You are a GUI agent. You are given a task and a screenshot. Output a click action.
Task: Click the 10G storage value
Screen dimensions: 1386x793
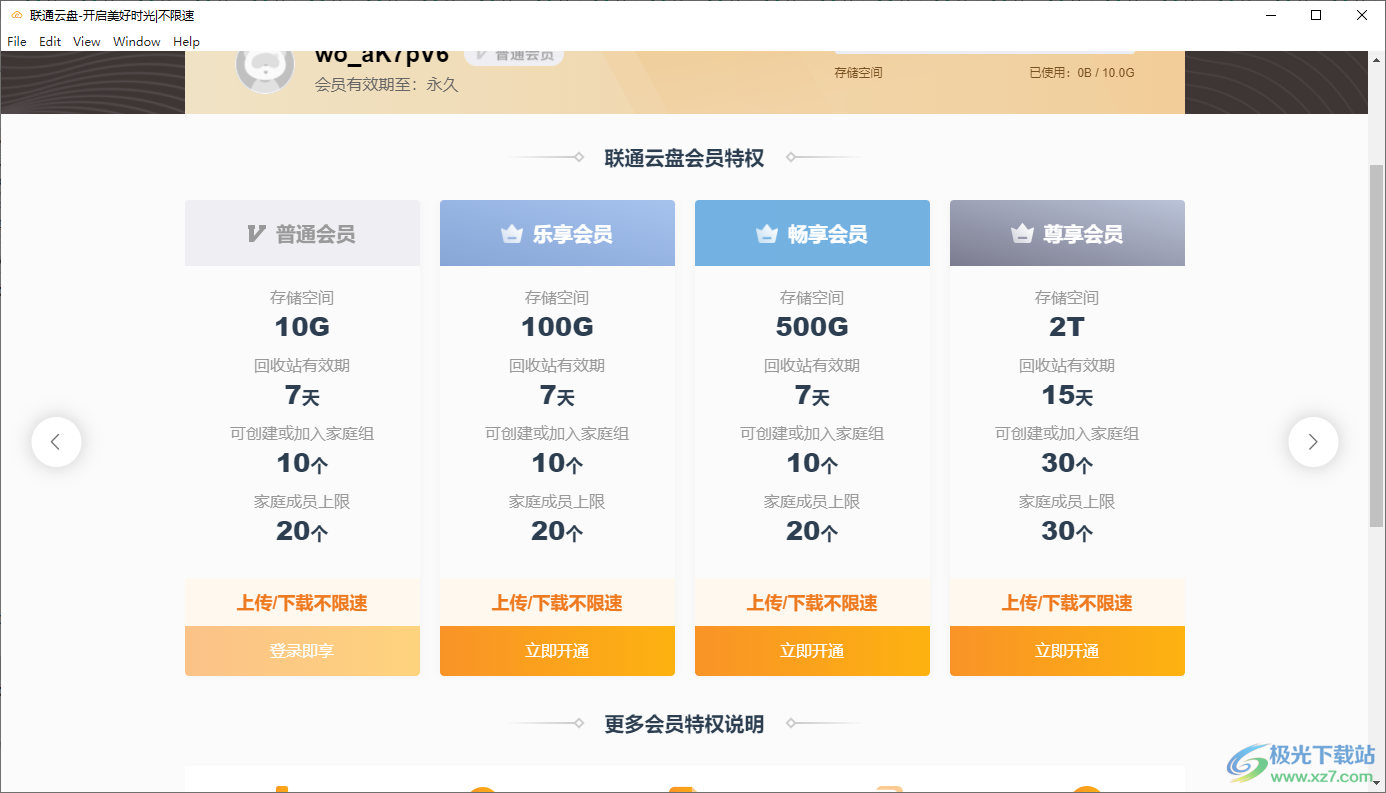302,327
